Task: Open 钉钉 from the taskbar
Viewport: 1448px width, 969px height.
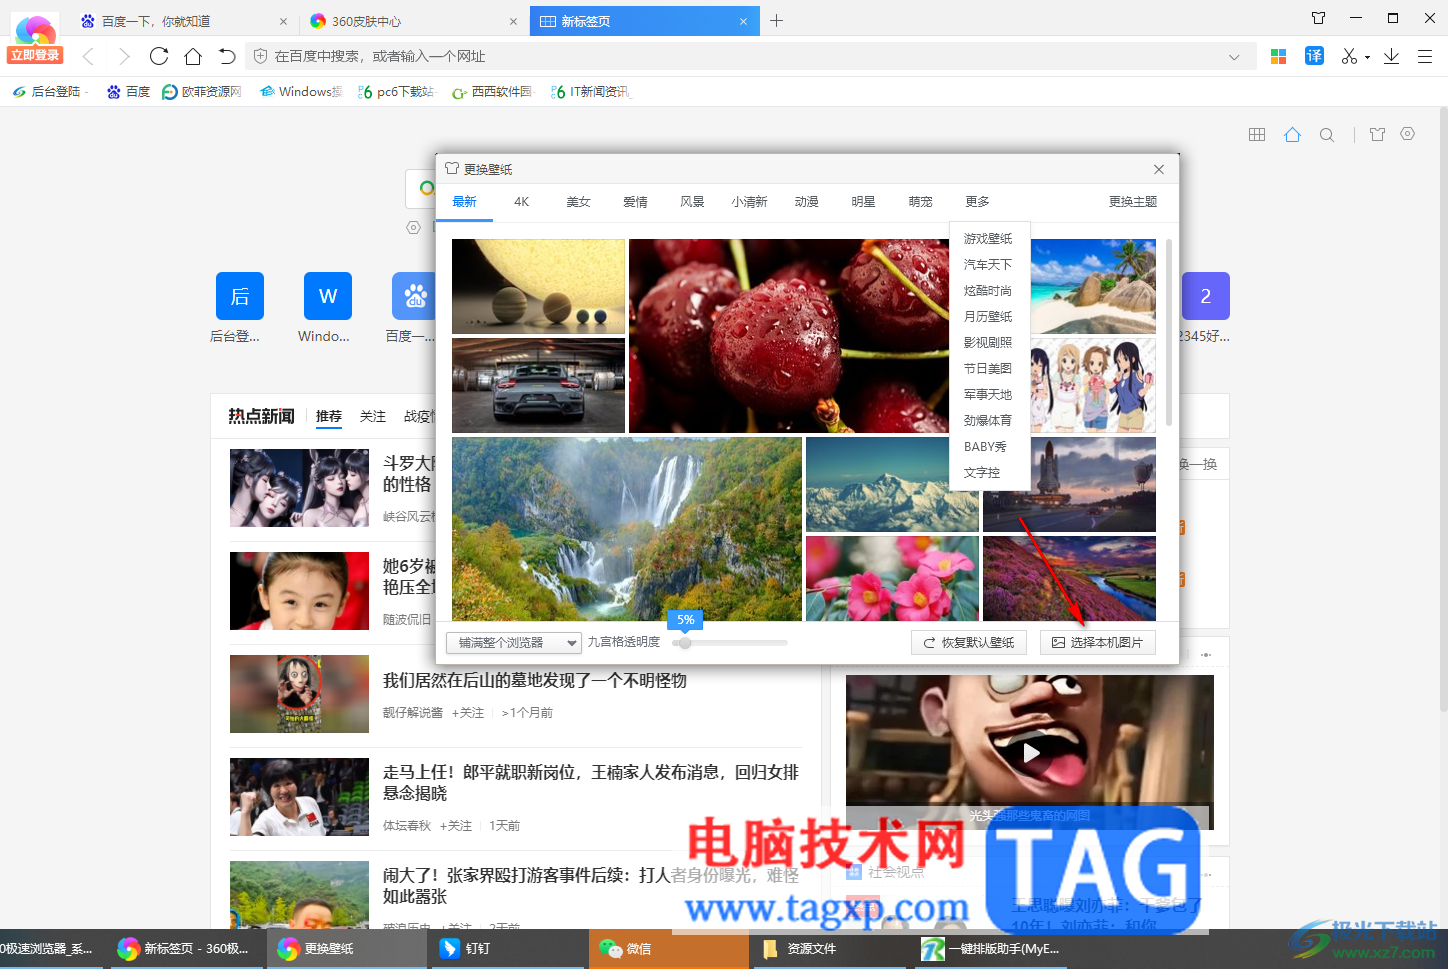Action: point(507,948)
